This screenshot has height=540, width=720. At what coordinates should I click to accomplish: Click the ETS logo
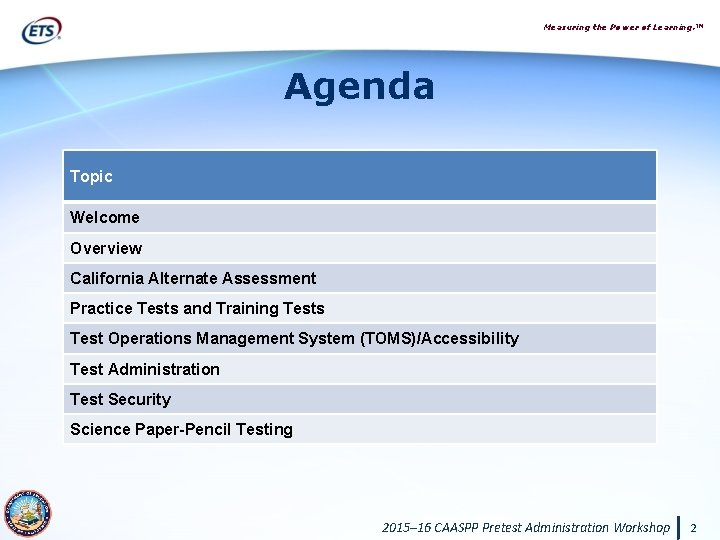pos(42,30)
